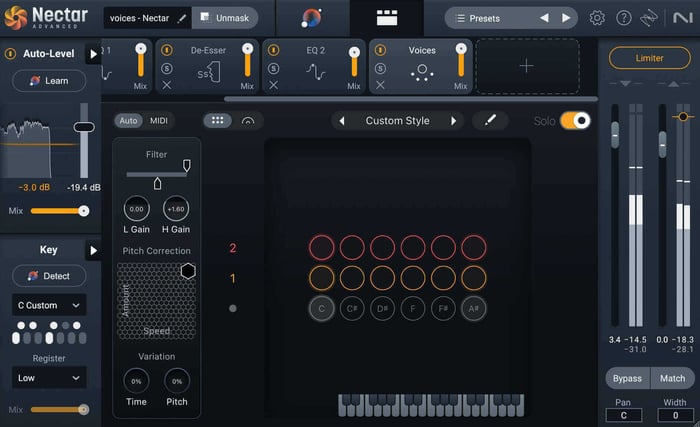Click the Learn button
This screenshot has width=700, height=427.
(x=49, y=81)
